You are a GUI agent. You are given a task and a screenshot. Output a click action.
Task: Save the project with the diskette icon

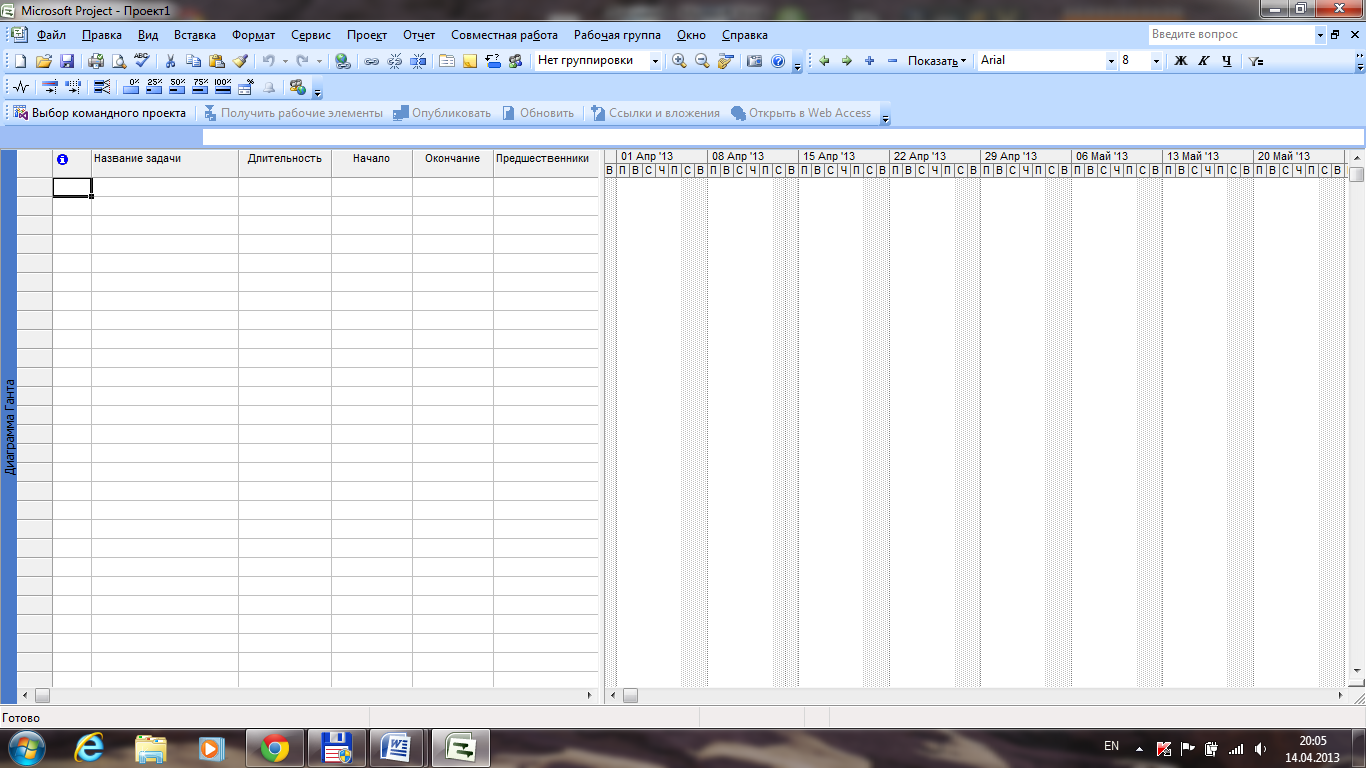tap(67, 61)
